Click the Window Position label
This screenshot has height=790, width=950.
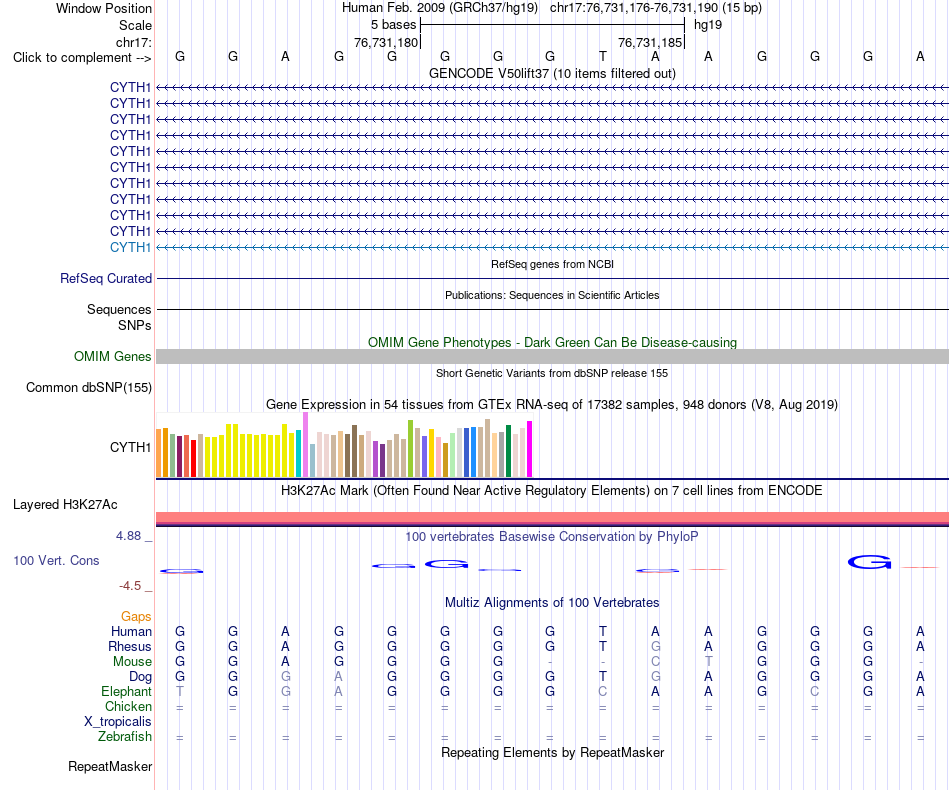[104, 8]
